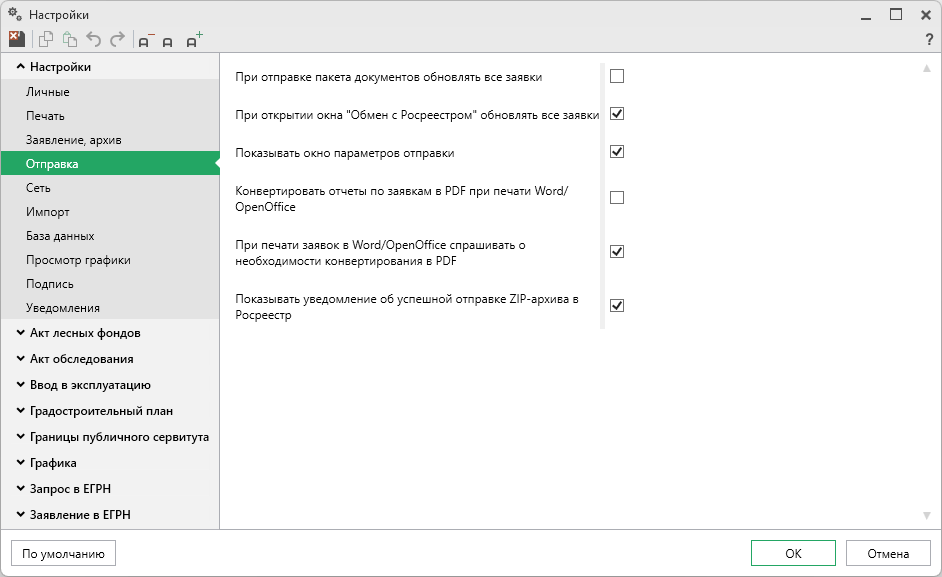942x577 pixels.
Task: Open help via question mark icon
Action: pyautogui.click(x=929, y=40)
